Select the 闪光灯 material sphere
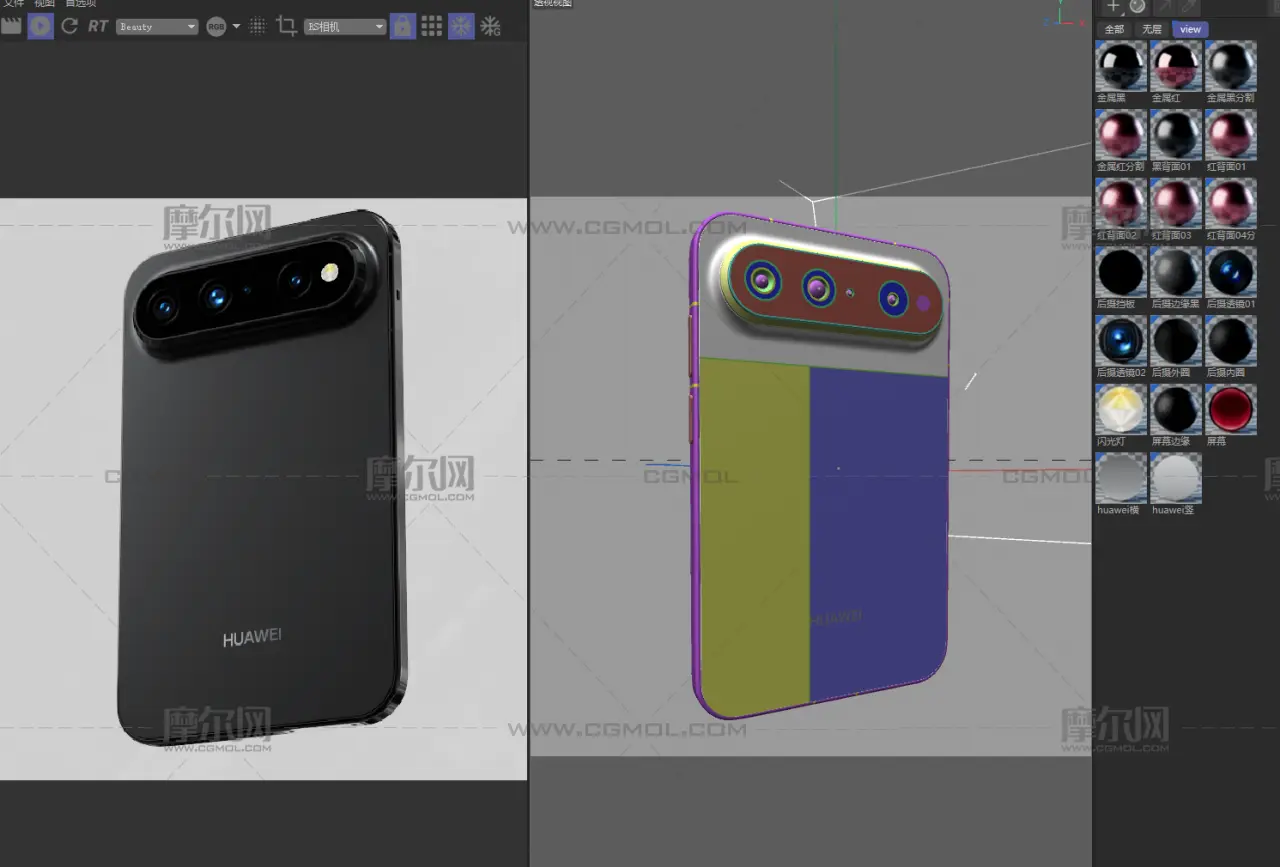 pyautogui.click(x=1121, y=409)
